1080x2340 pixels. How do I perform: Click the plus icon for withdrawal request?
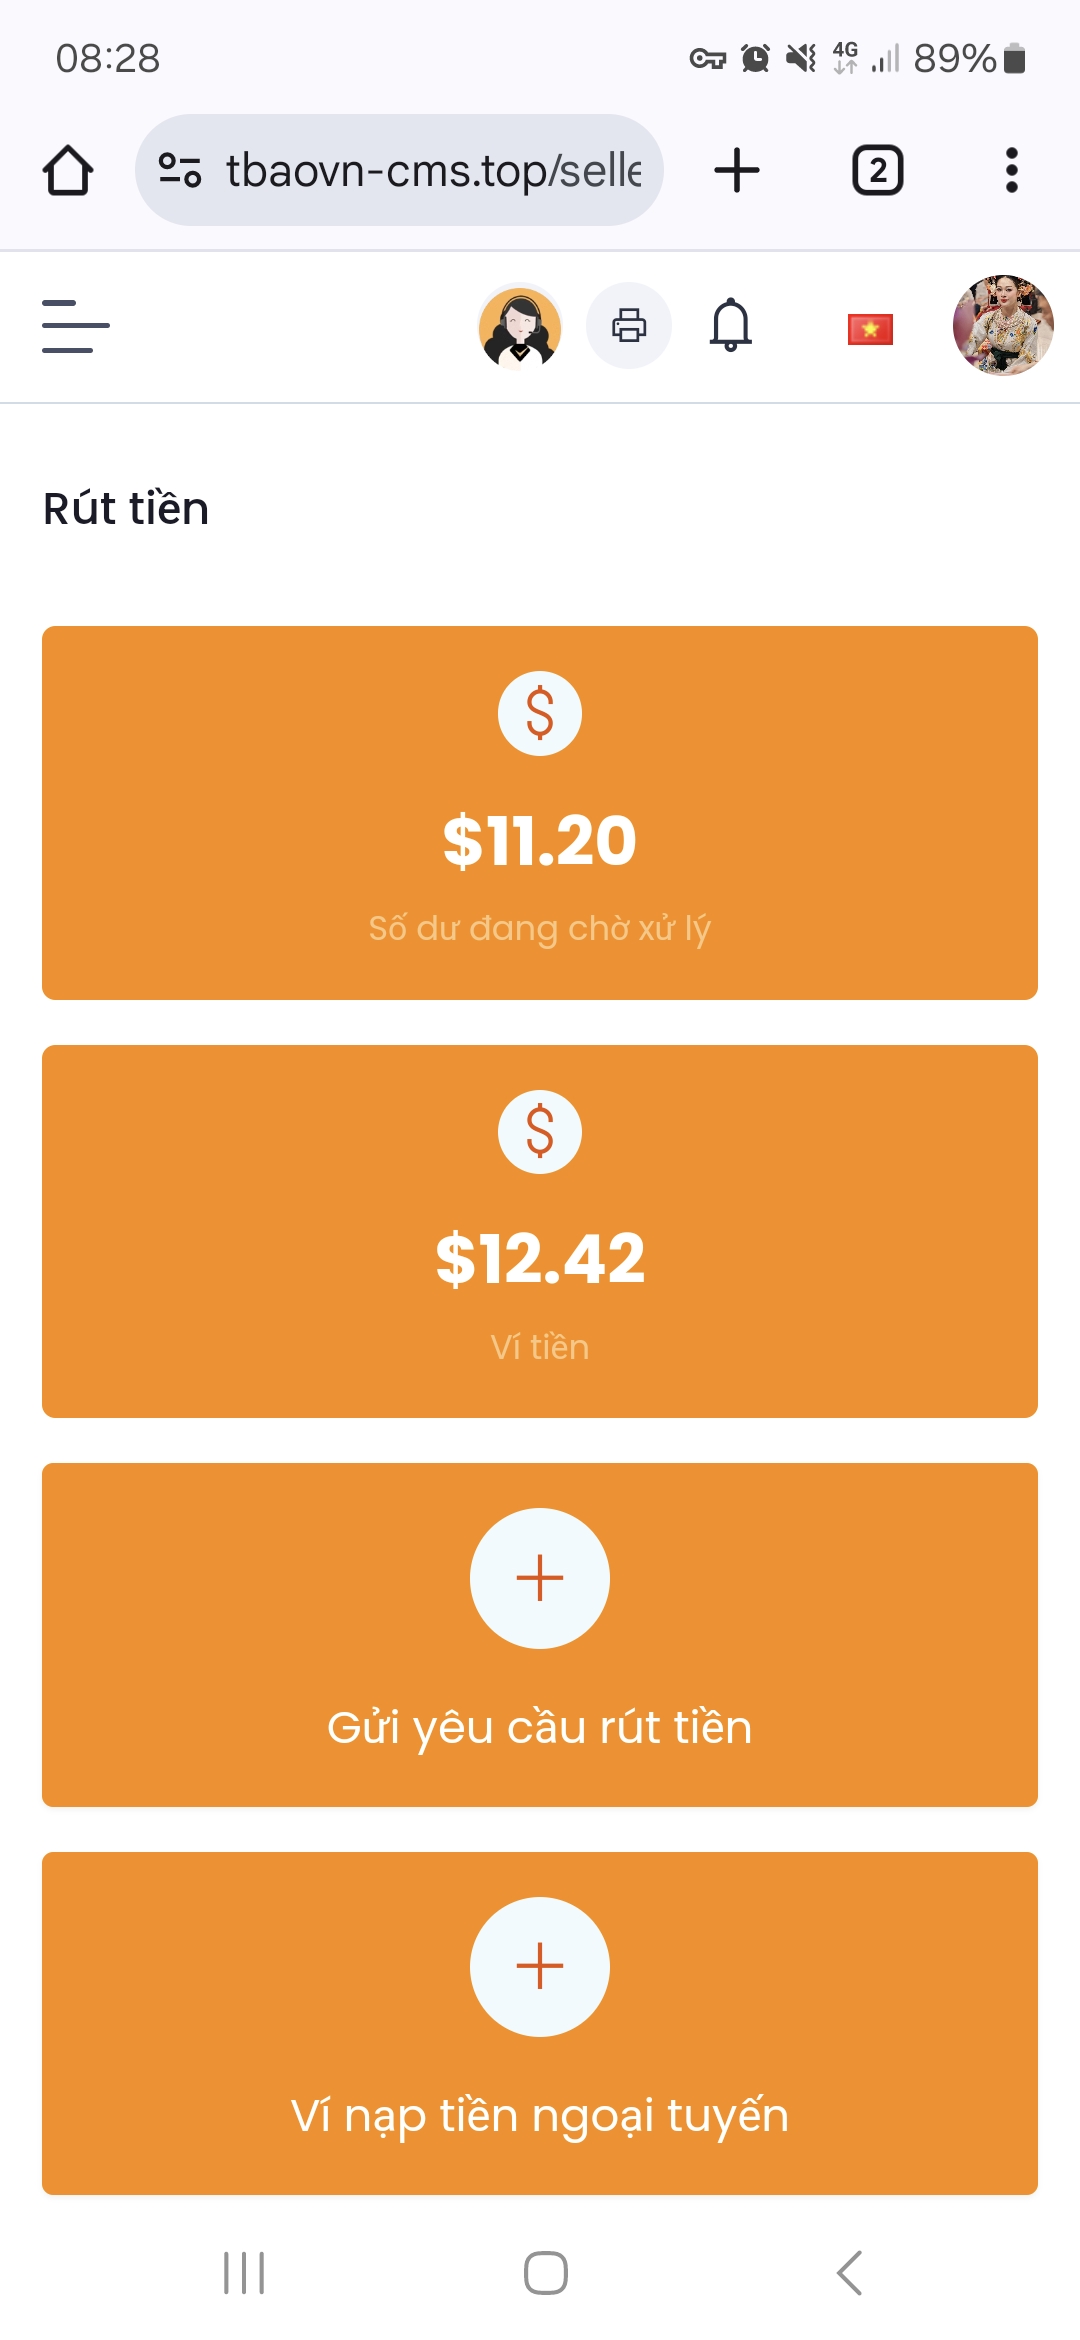pyautogui.click(x=540, y=1578)
